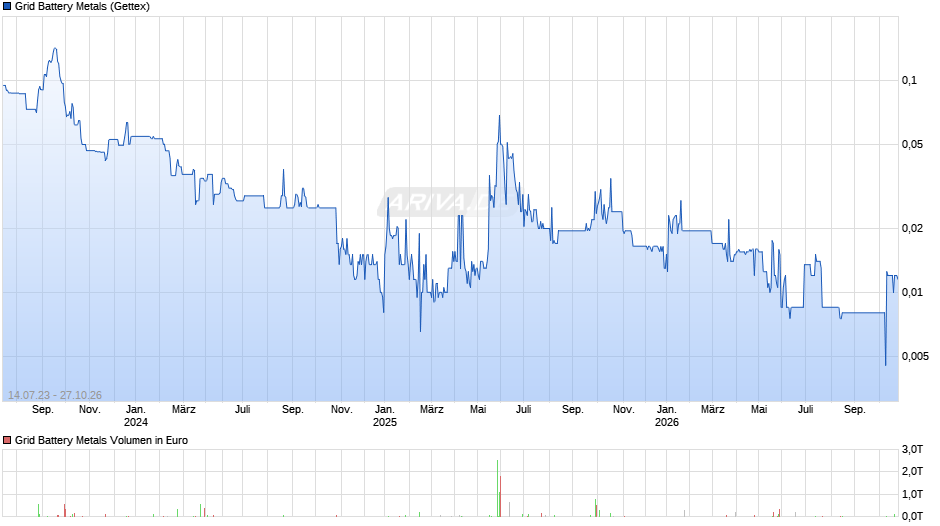Click the sharp price dip near chart's right end
This screenshot has width=940, height=526.
tap(885, 363)
